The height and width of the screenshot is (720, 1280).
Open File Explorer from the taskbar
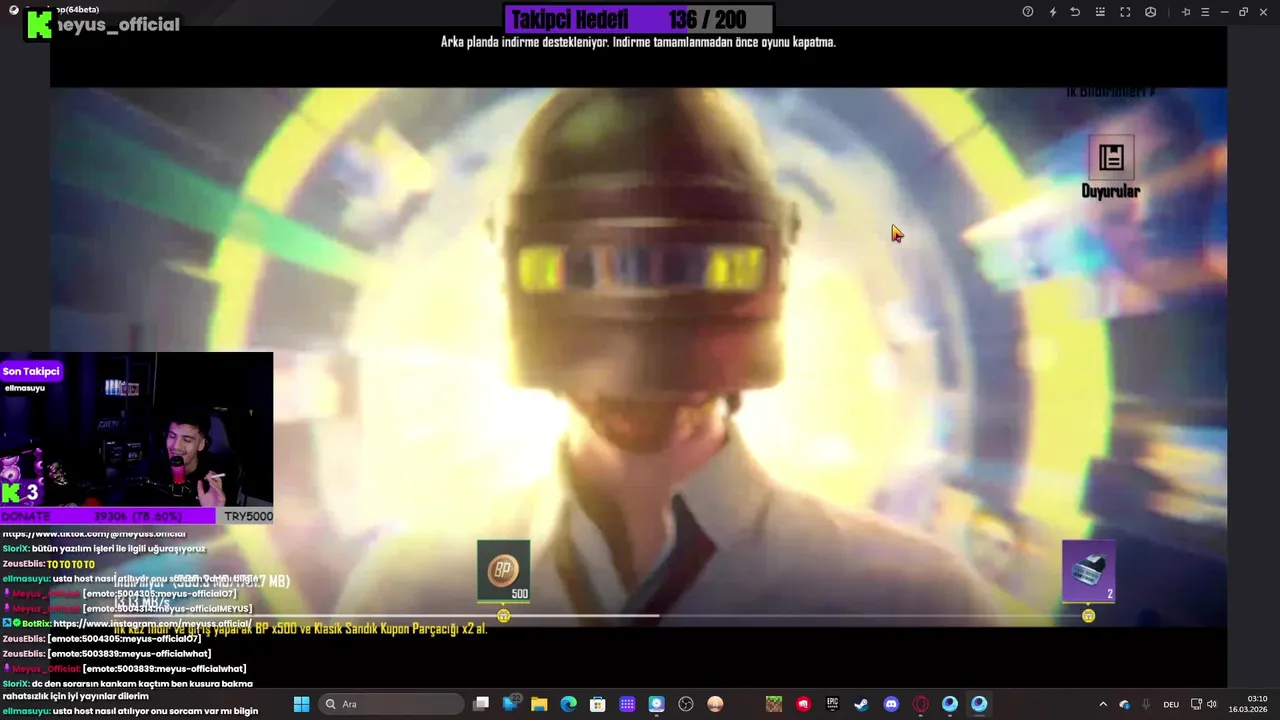539,704
